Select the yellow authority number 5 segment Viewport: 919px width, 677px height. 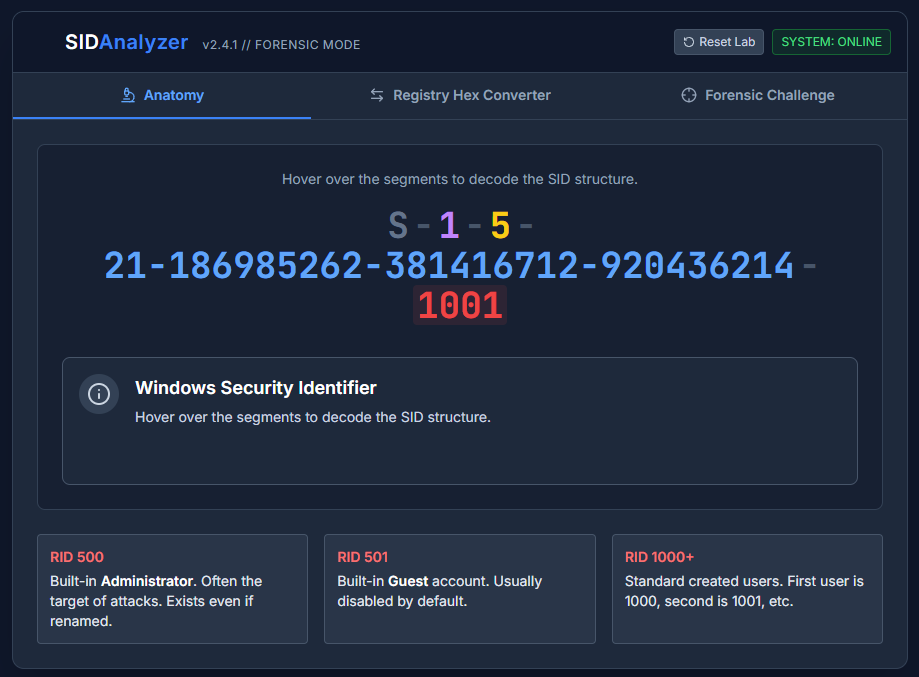[x=500, y=226]
